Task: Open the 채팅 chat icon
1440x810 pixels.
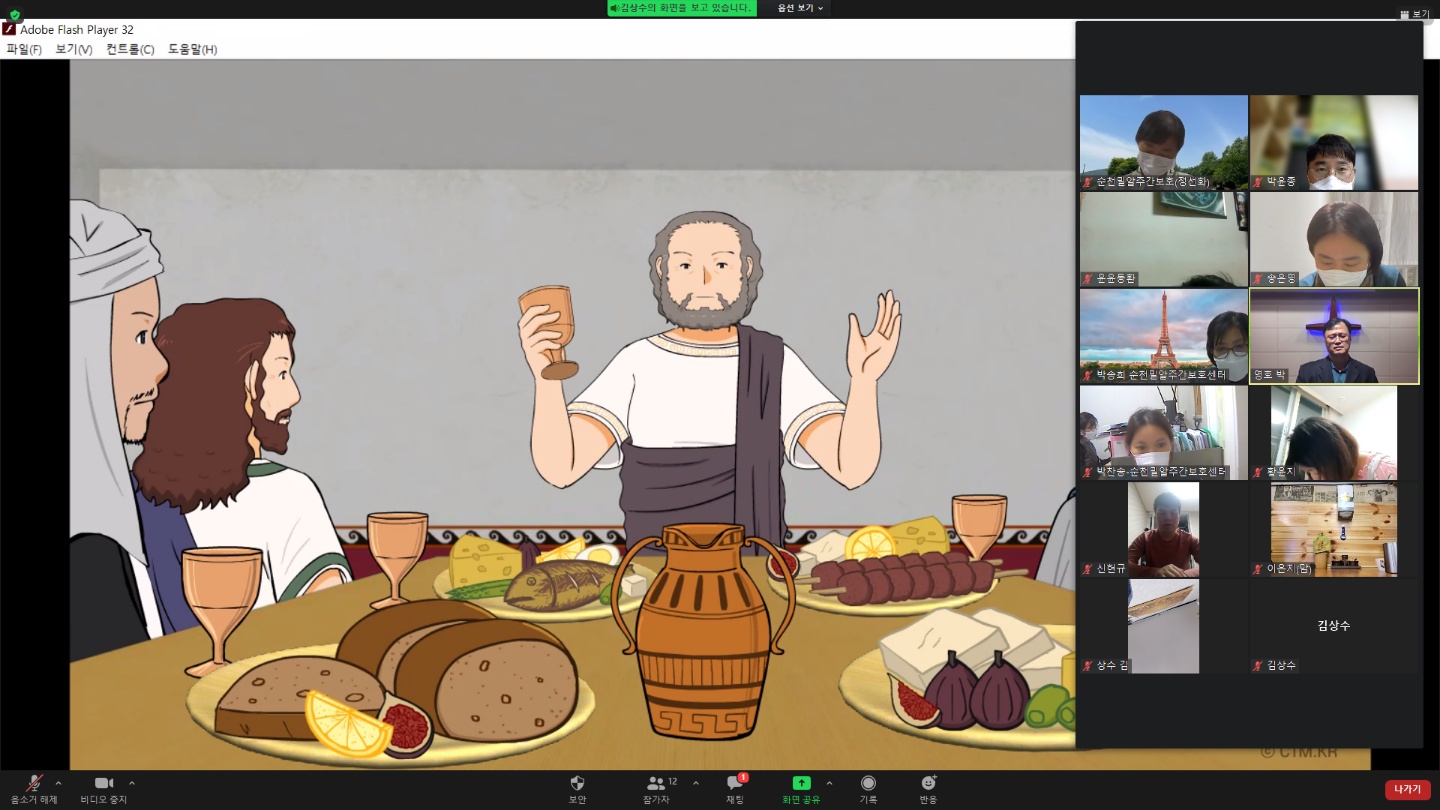Action: click(x=735, y=783)
